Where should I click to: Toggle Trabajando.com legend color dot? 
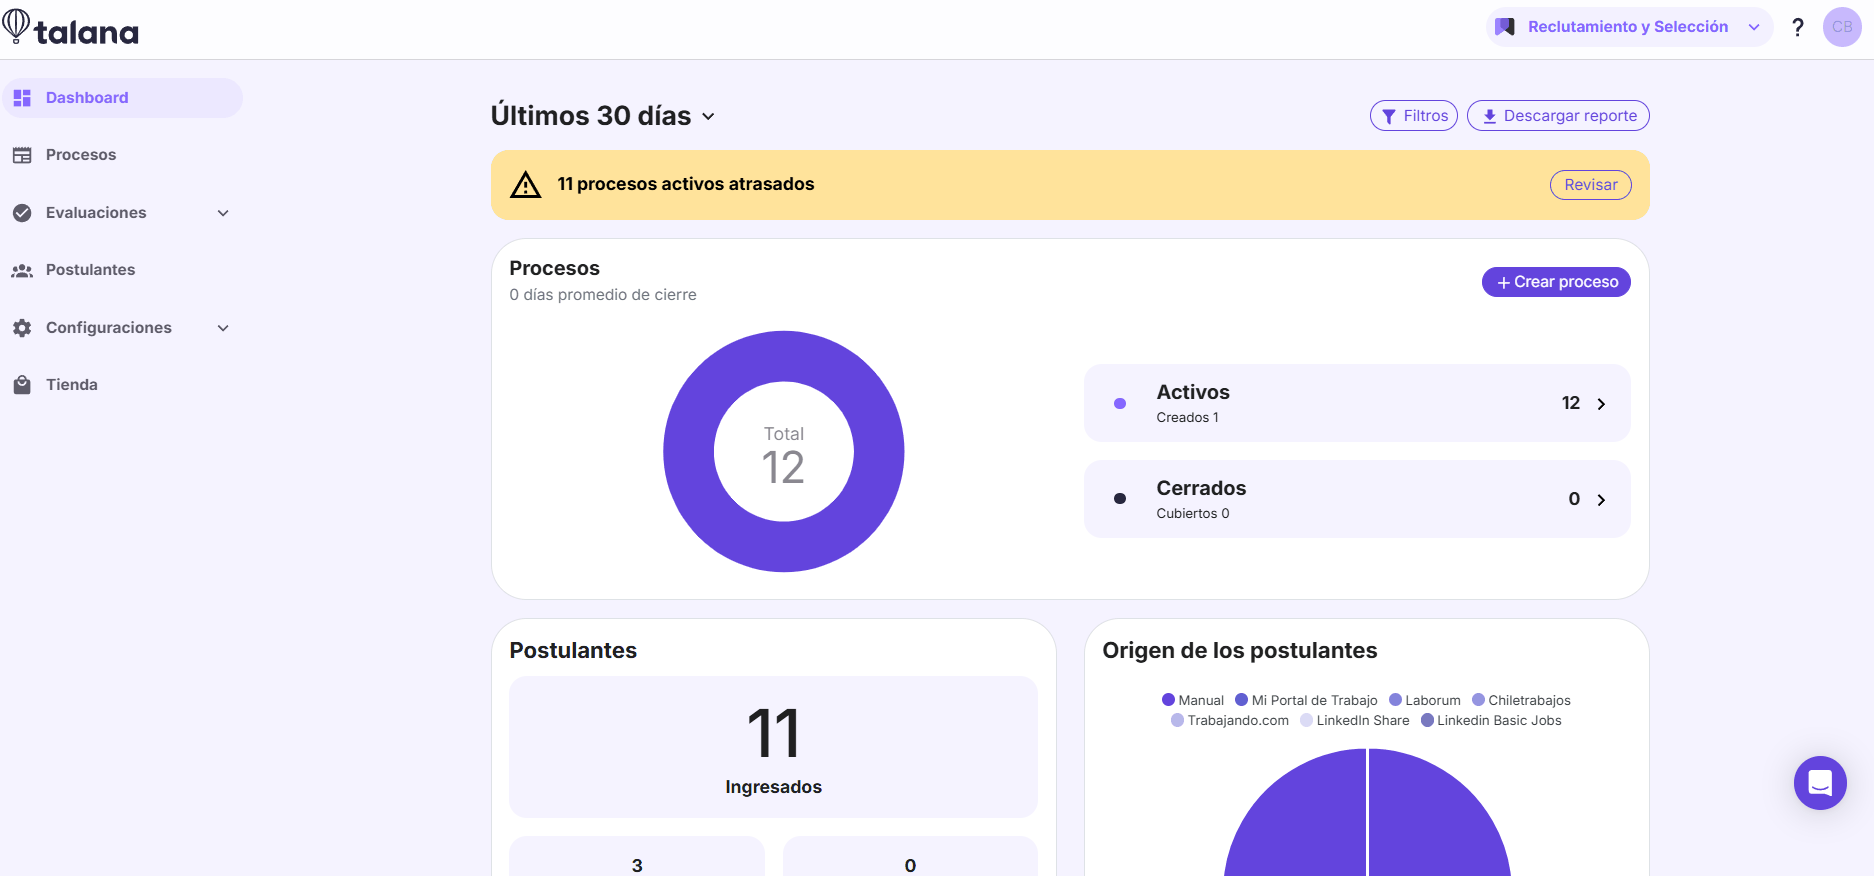click(x=1177, y=720)
